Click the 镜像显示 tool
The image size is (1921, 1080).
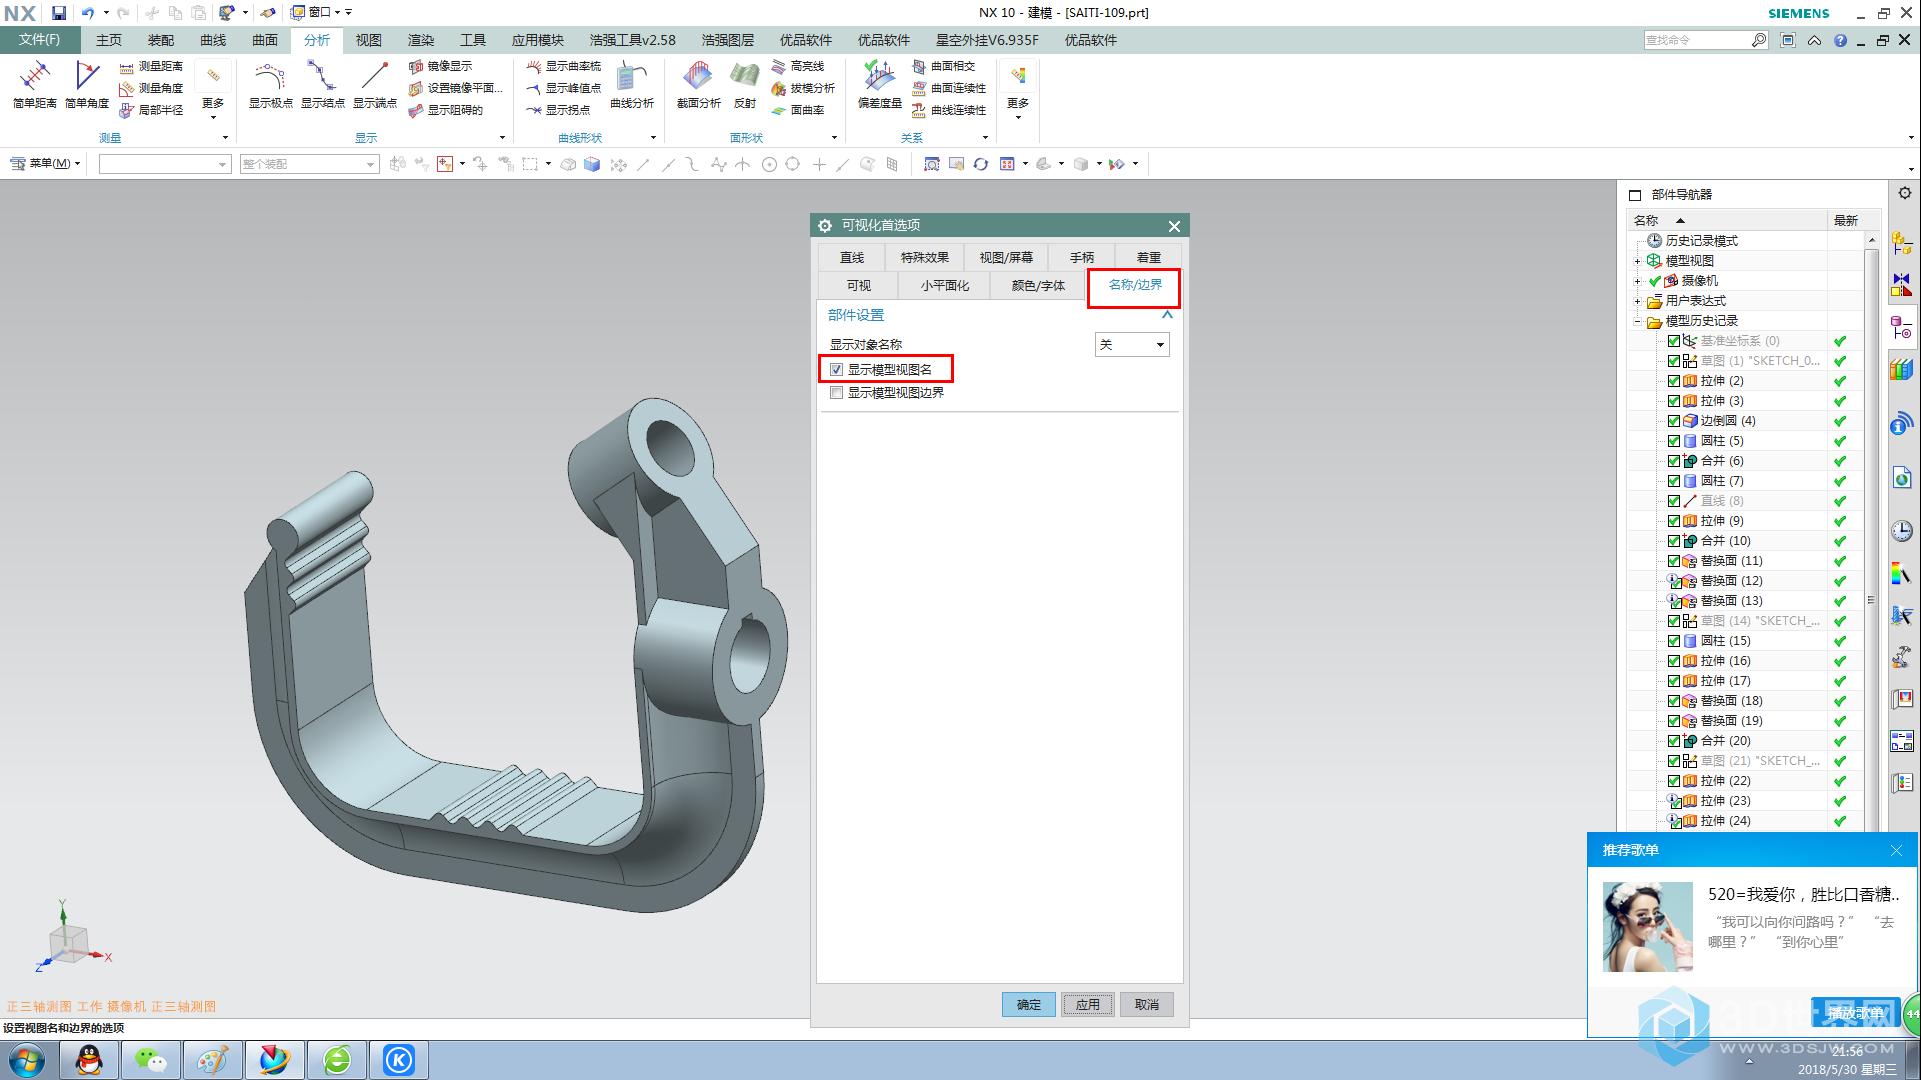(441, 66)
